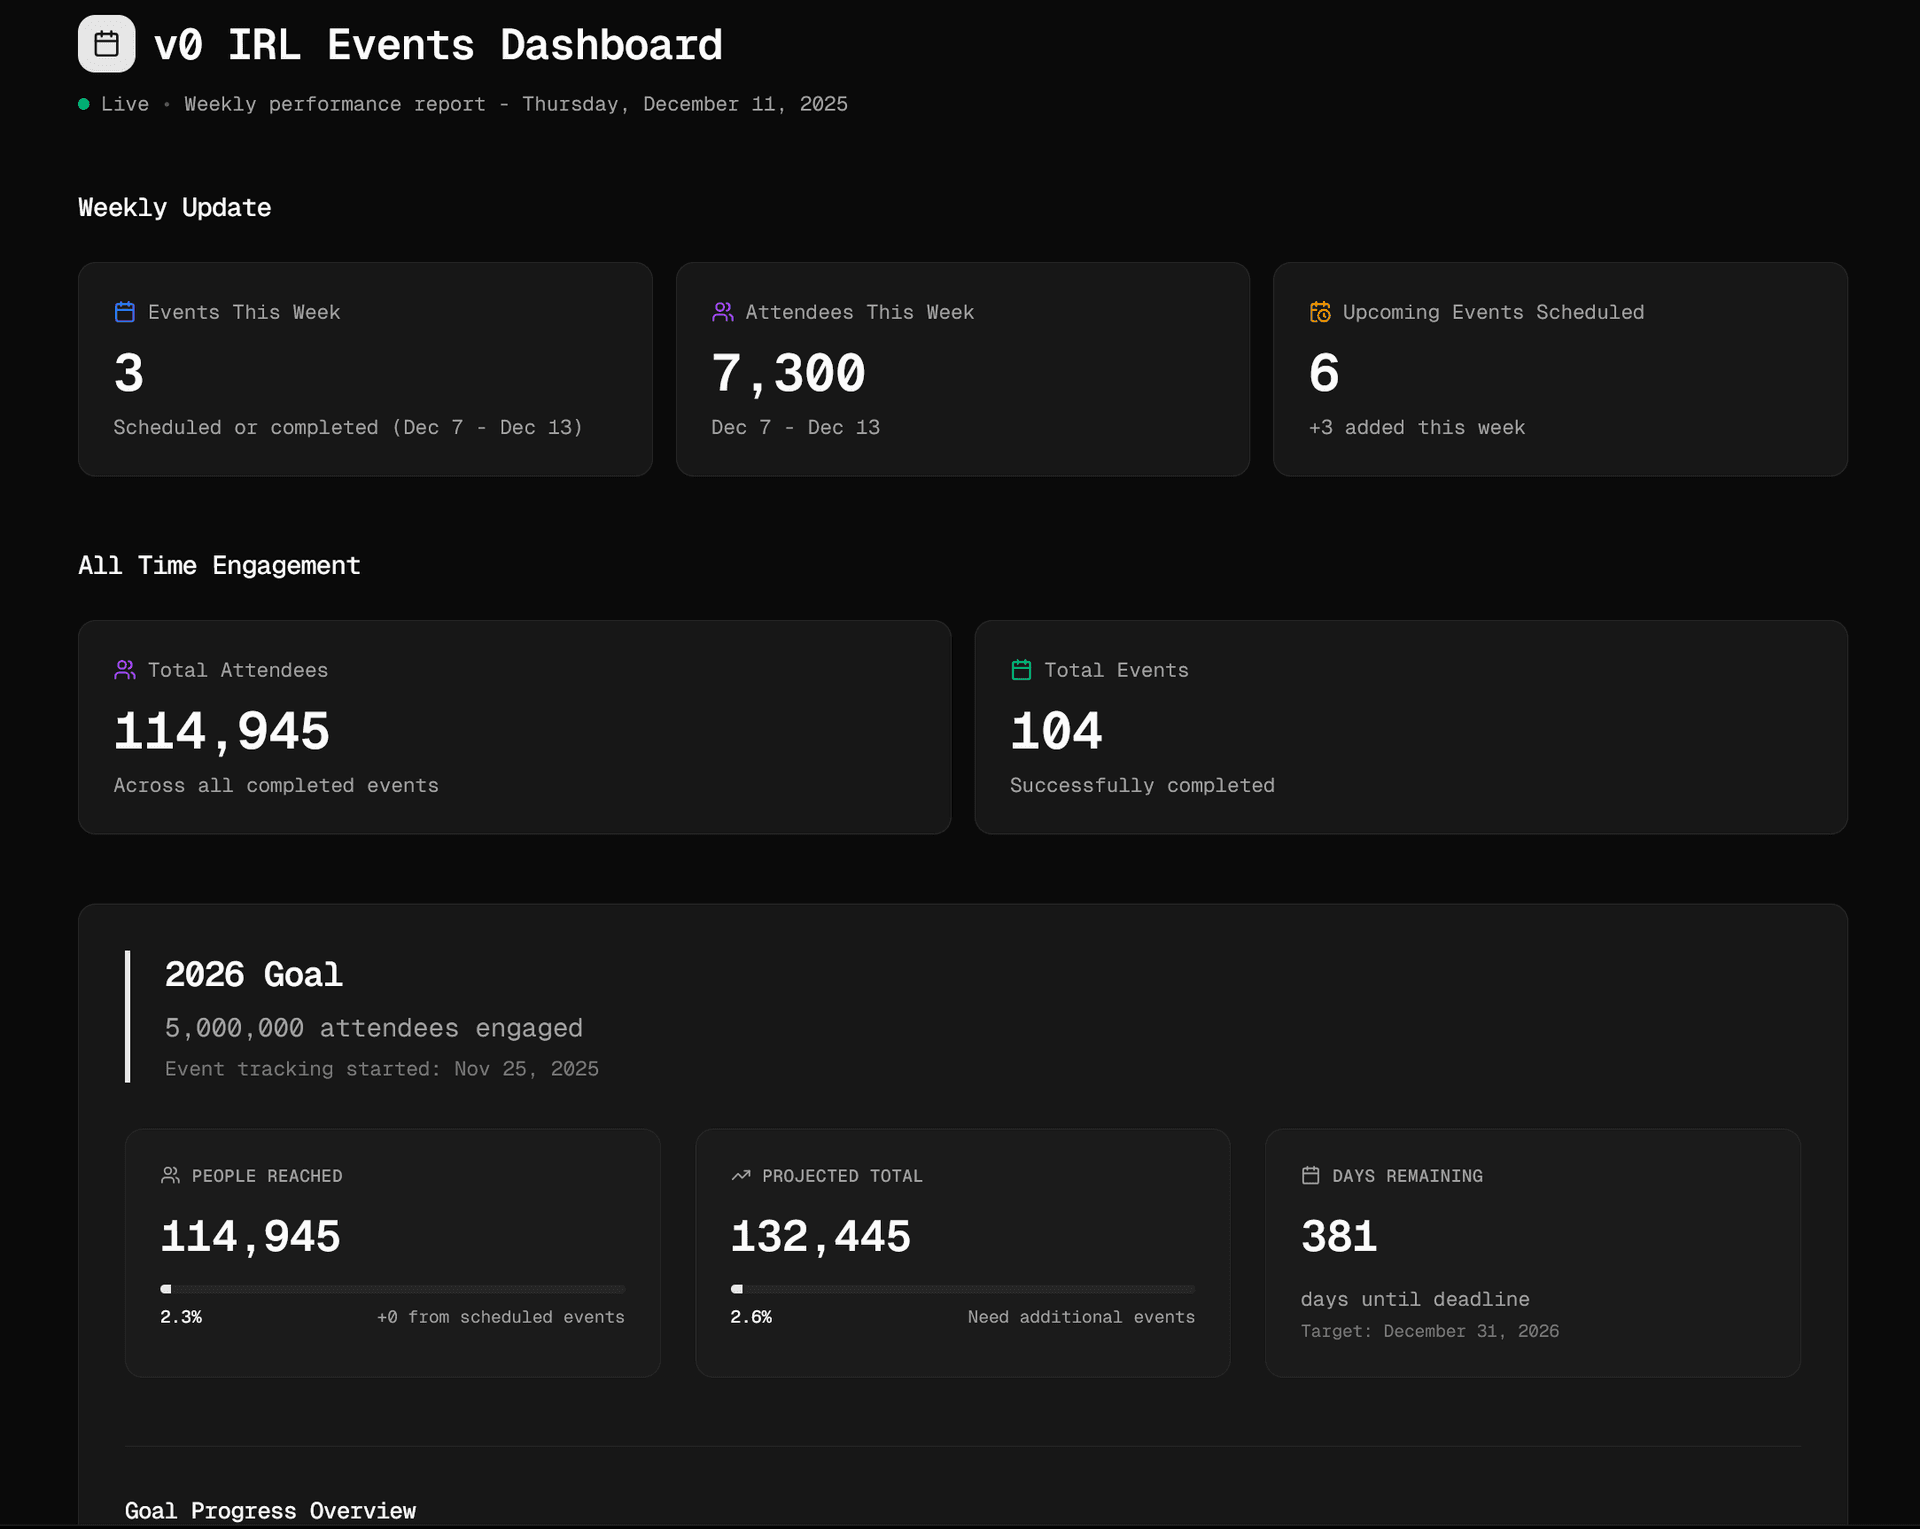
Task: Click the dashboard calendar logo icon
Action: click(106, 44)
